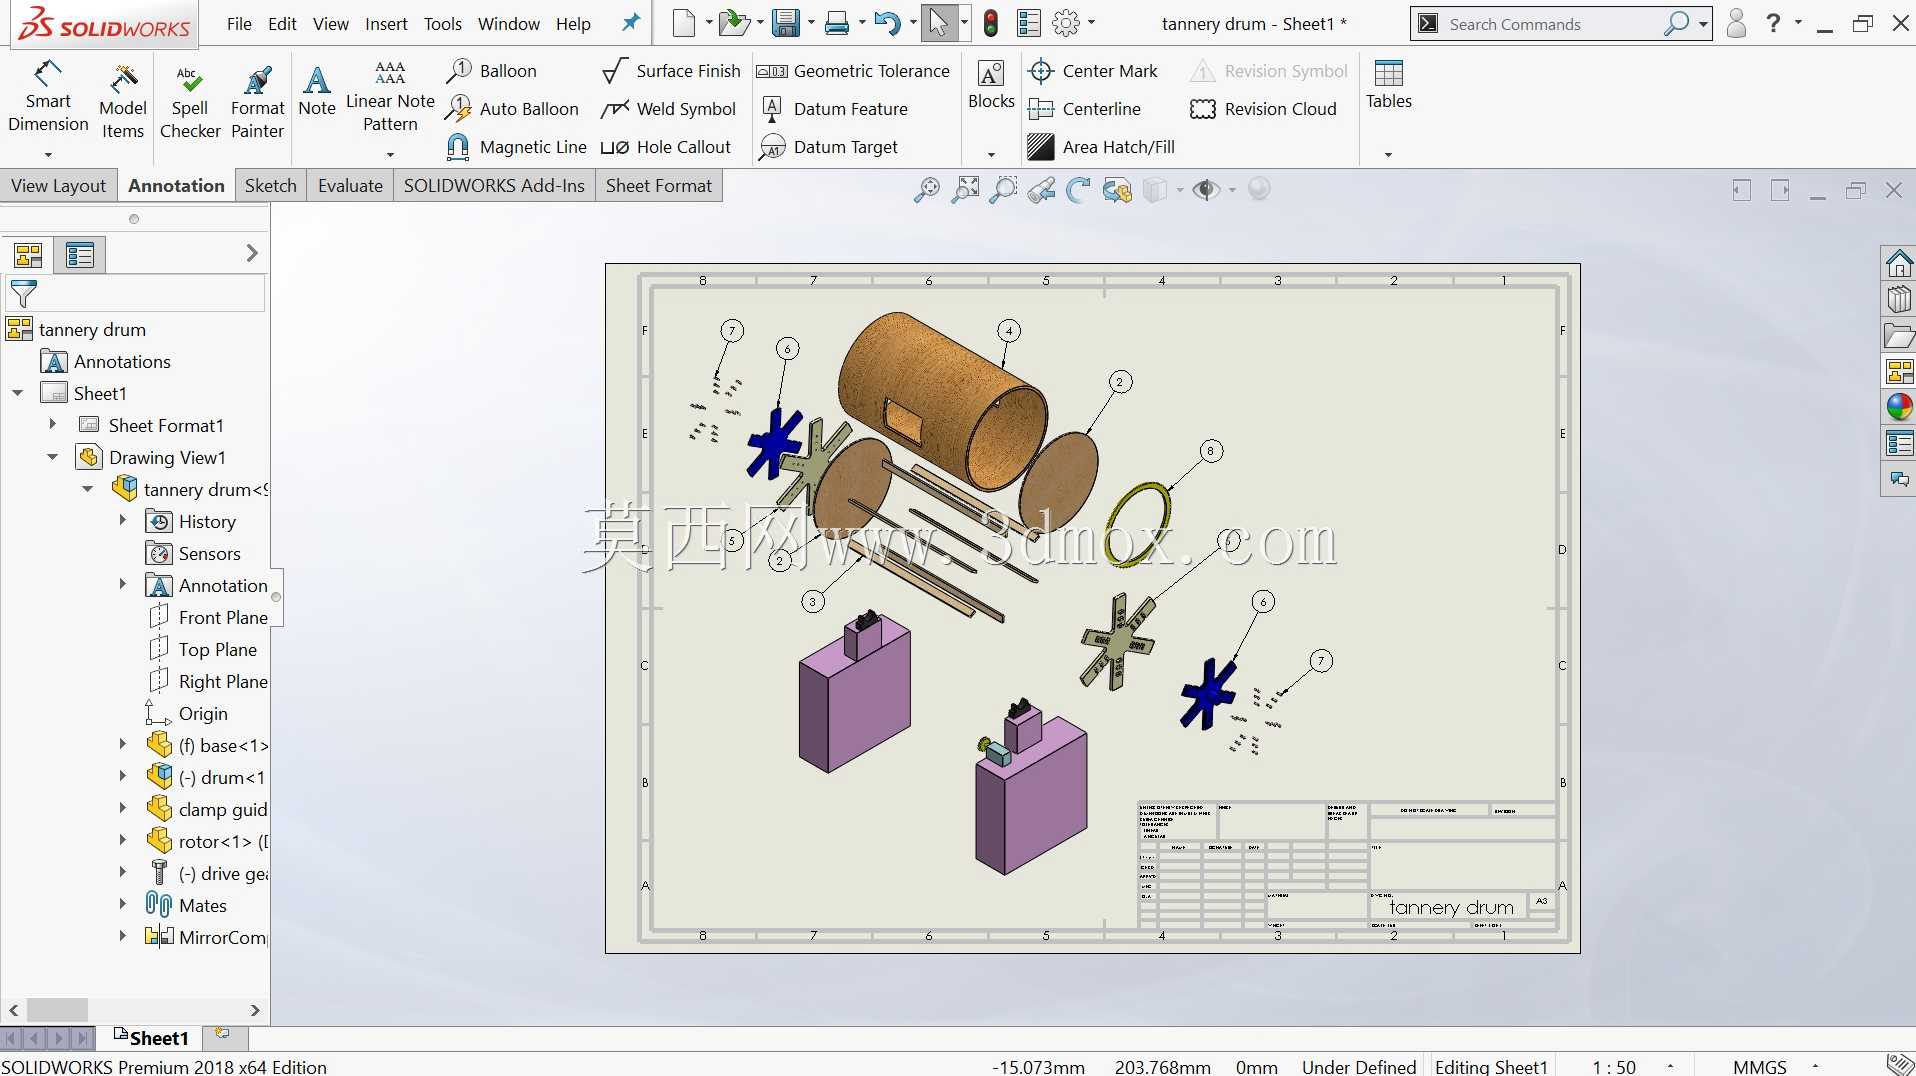Open the Tables tool

[1389, 85]
